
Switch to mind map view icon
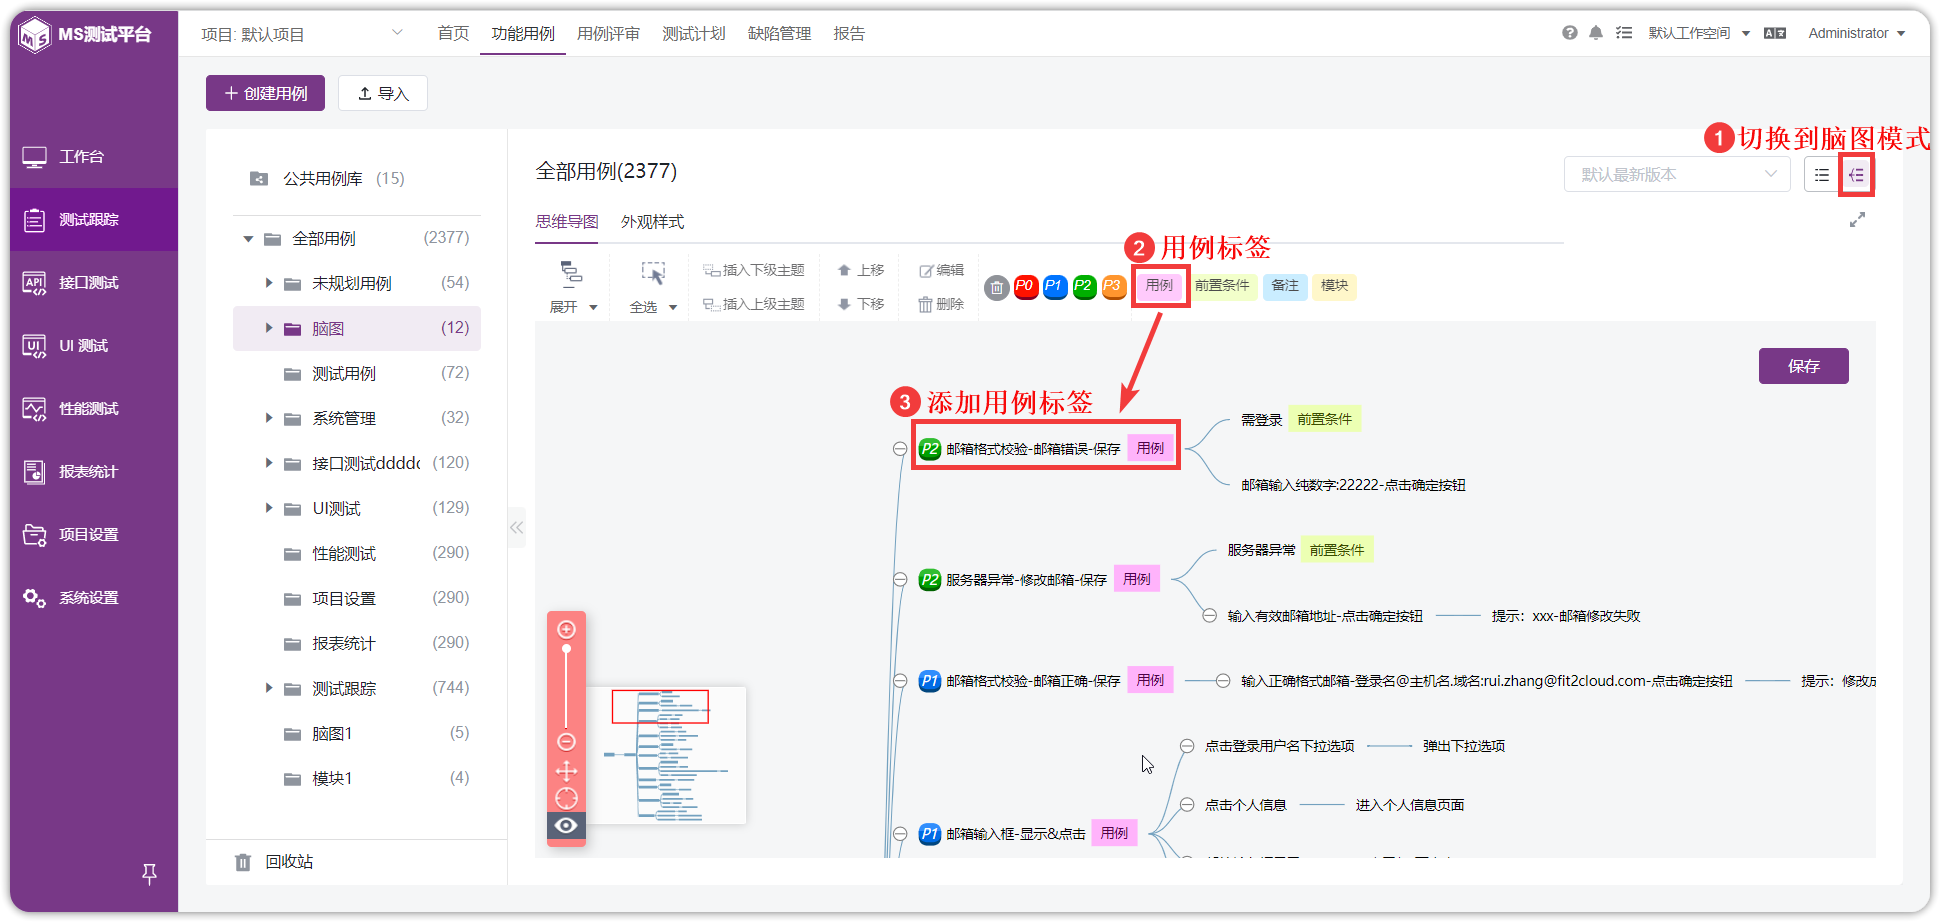coord(1856,175)
